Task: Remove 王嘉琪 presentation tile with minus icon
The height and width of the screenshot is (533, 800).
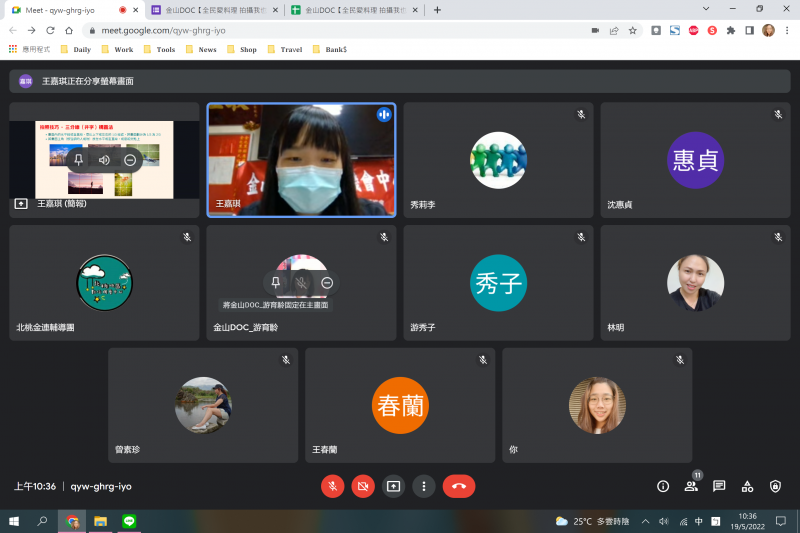Action: point(130,160)
